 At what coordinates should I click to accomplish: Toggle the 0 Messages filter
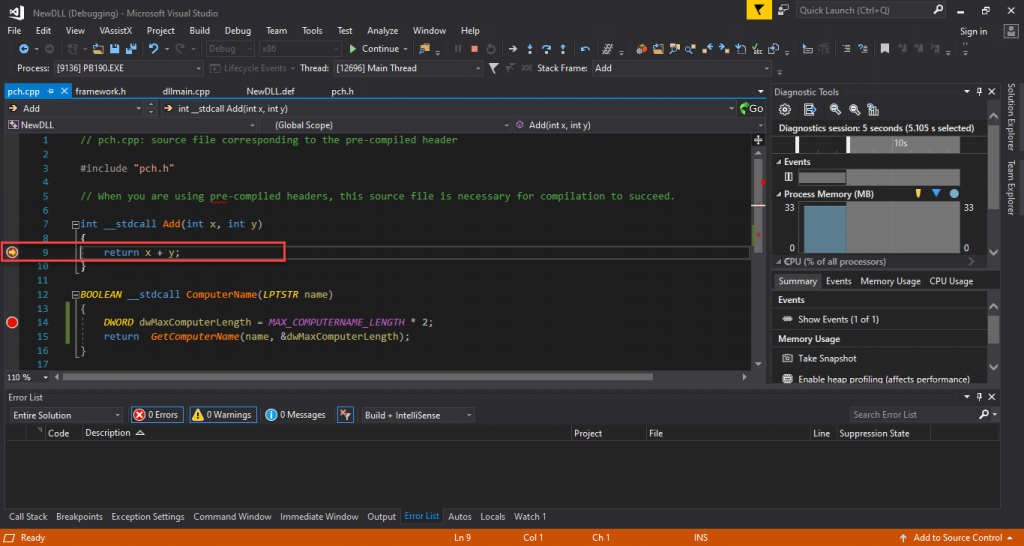(297, 414)
